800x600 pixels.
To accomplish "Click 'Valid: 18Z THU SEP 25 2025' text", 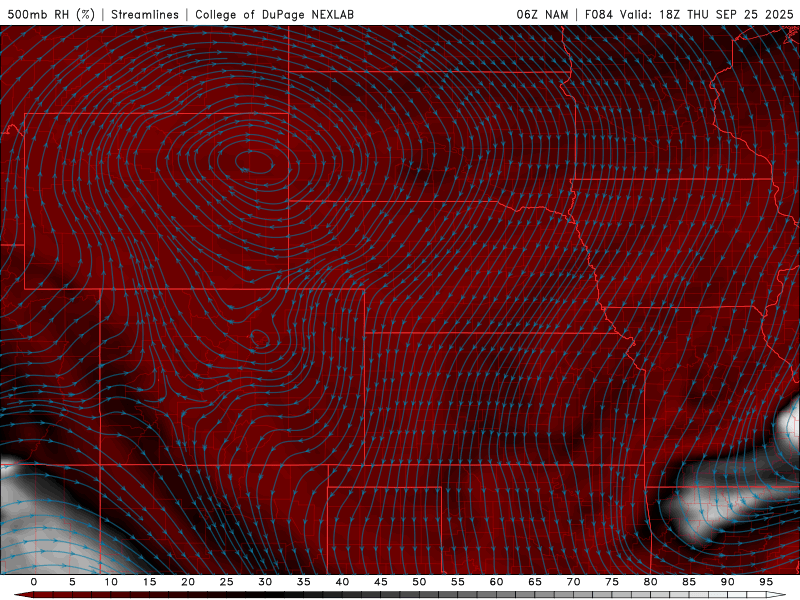I will (x=707, y=14).
